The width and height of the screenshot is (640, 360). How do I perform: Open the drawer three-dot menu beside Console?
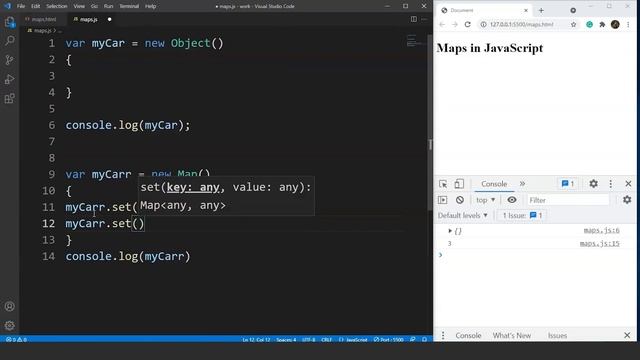pyautogui.click(x=443, y=336)
